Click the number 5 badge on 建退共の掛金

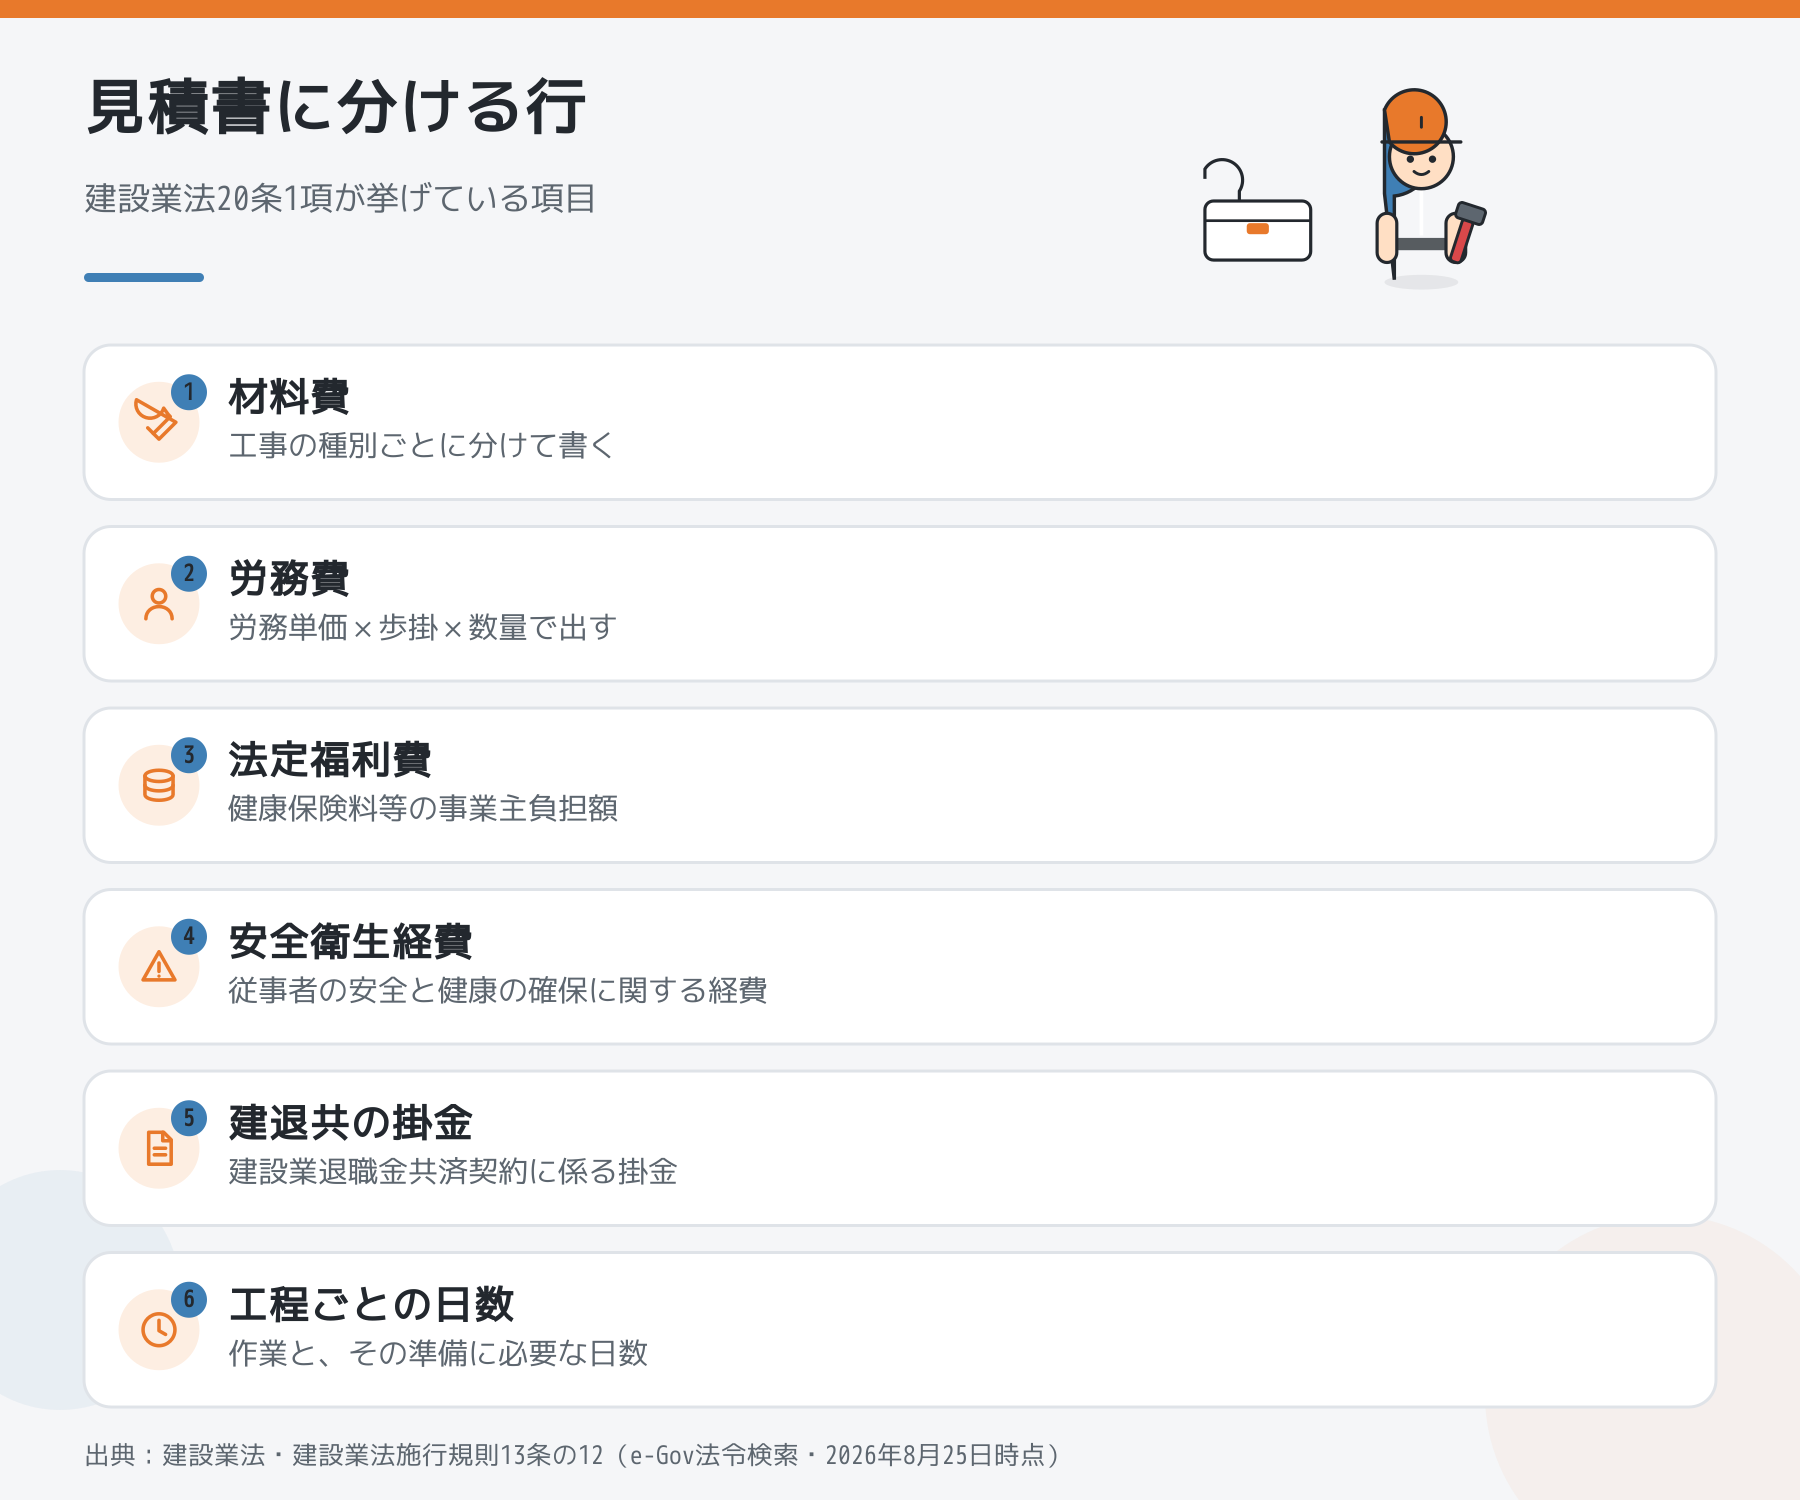click(189, 1118)
